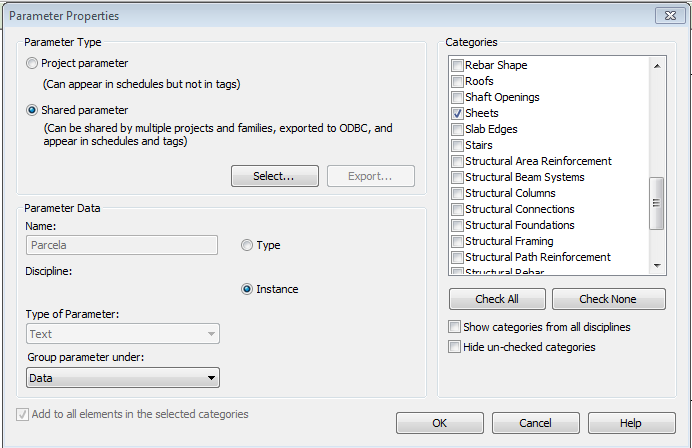Enable the Roofs category checkbox
Viewport: 692px width, 448px height.
pos(457,81)
